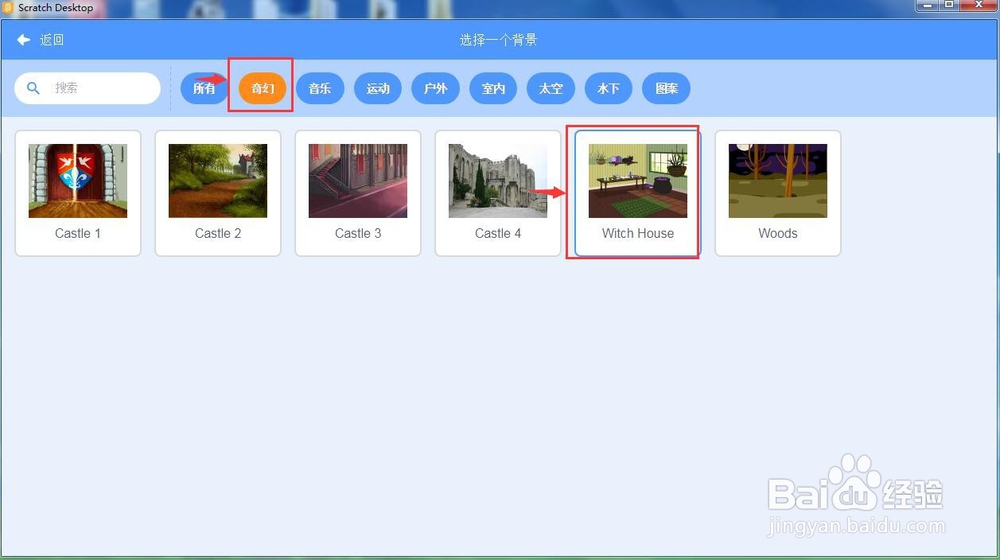Click the Scratch Desktop app icon in title bar
This screenshot has height=560, width=1000.
(8, 8)
